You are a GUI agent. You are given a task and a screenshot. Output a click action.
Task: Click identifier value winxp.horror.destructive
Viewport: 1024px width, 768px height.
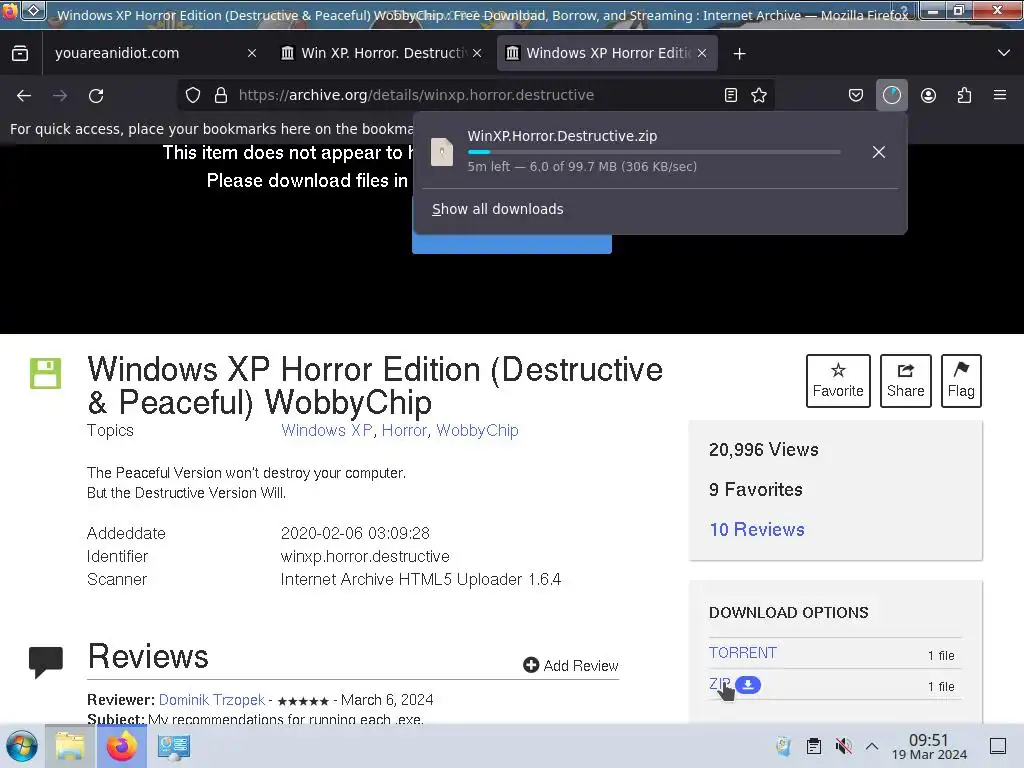pyautogui.click(x=365, y=556)
